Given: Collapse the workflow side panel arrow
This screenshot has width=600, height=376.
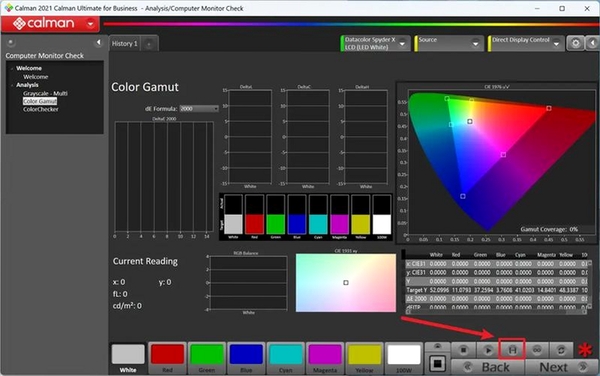Looking at the screenshot, I should point(98,42).
